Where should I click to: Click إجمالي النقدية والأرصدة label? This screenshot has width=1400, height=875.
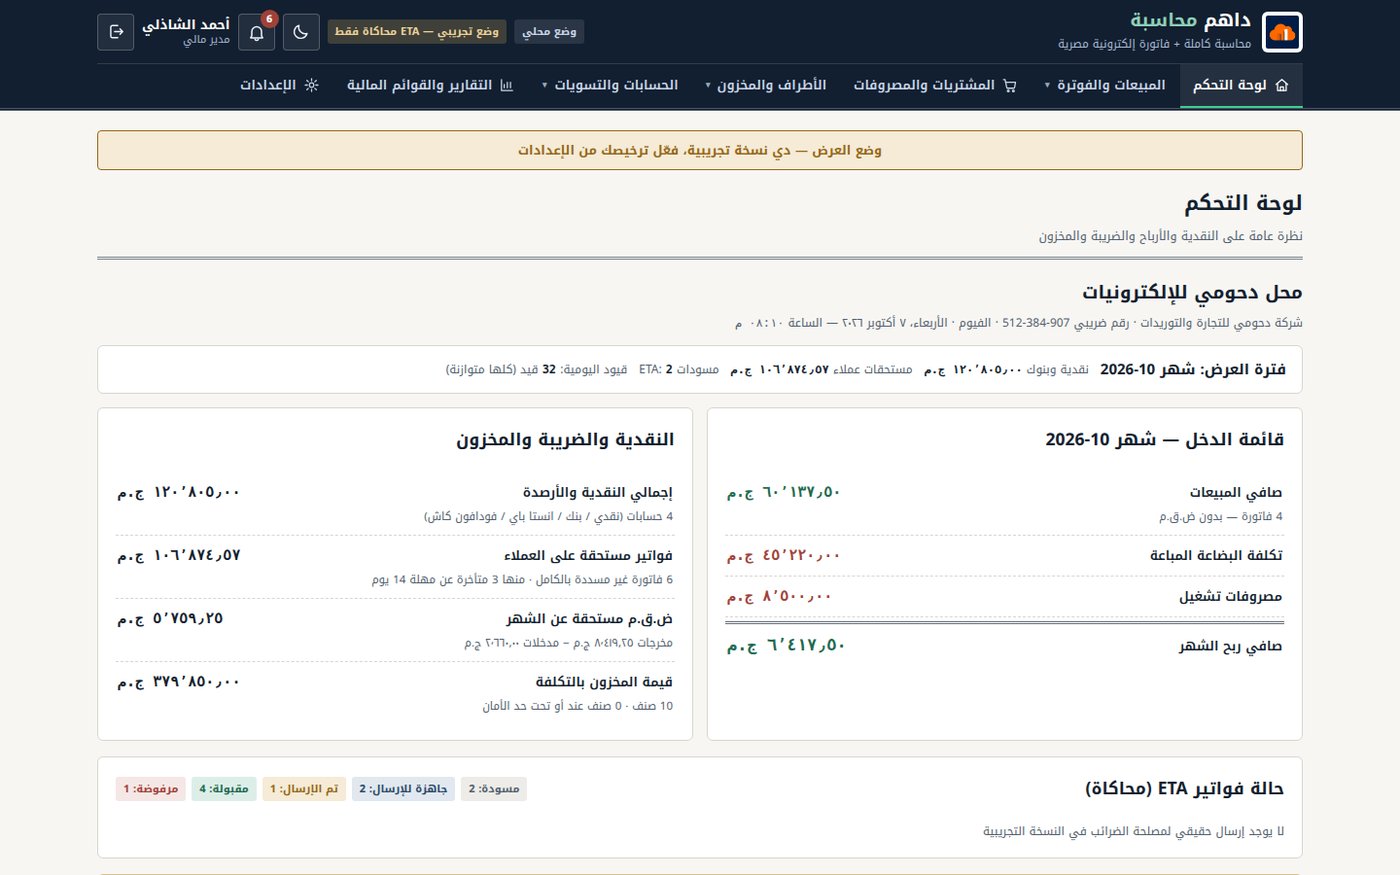point(598,492)
